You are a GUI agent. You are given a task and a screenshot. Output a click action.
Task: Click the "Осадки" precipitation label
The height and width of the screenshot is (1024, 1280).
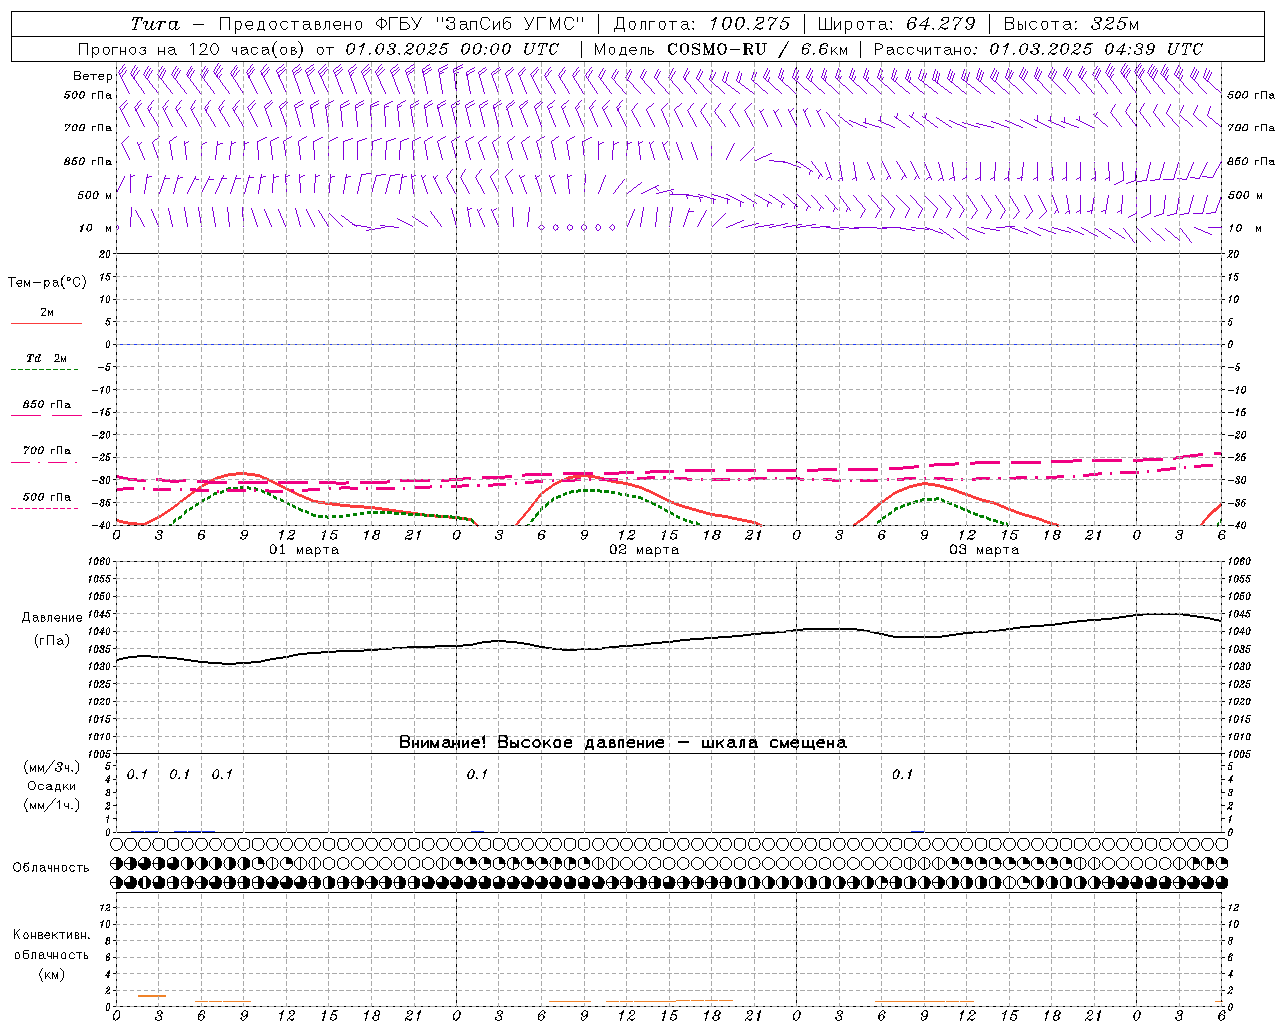(x=52, y=786)
